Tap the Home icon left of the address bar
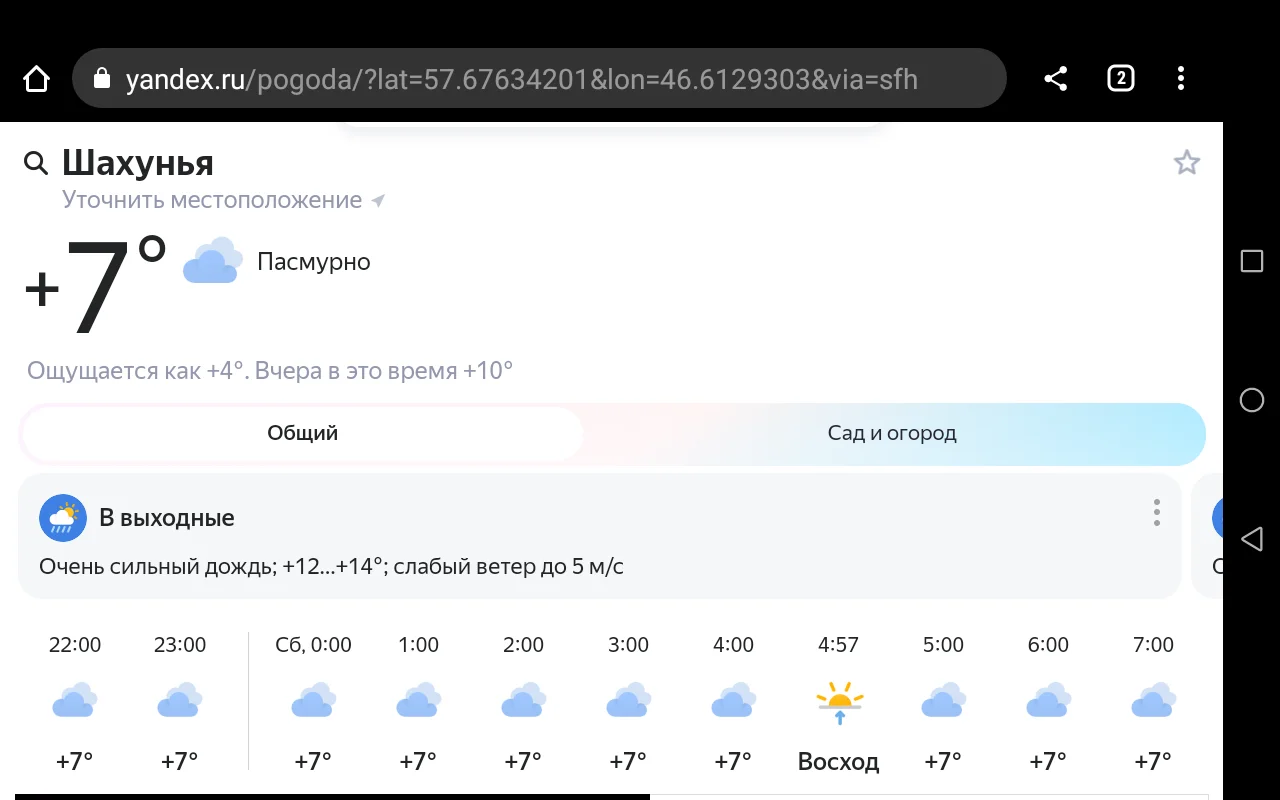Viewport: 1280px width, 800px height. (x=35, y=77)
